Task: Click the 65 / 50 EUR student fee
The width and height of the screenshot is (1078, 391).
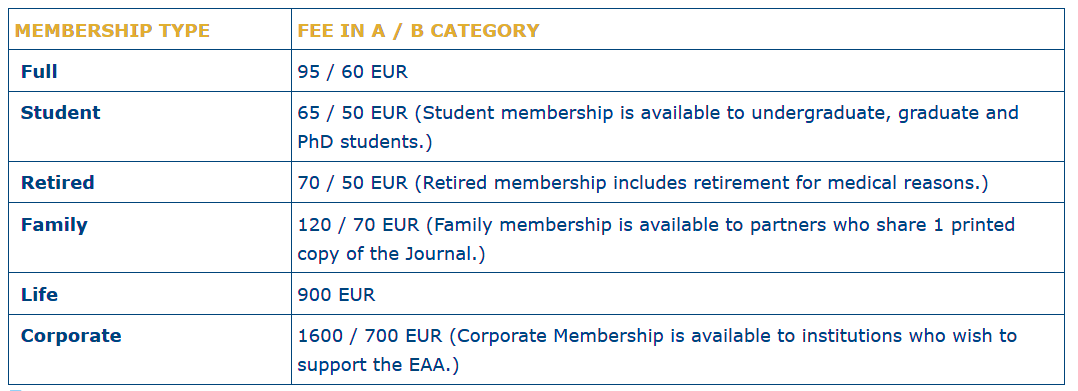Action: 353,113
